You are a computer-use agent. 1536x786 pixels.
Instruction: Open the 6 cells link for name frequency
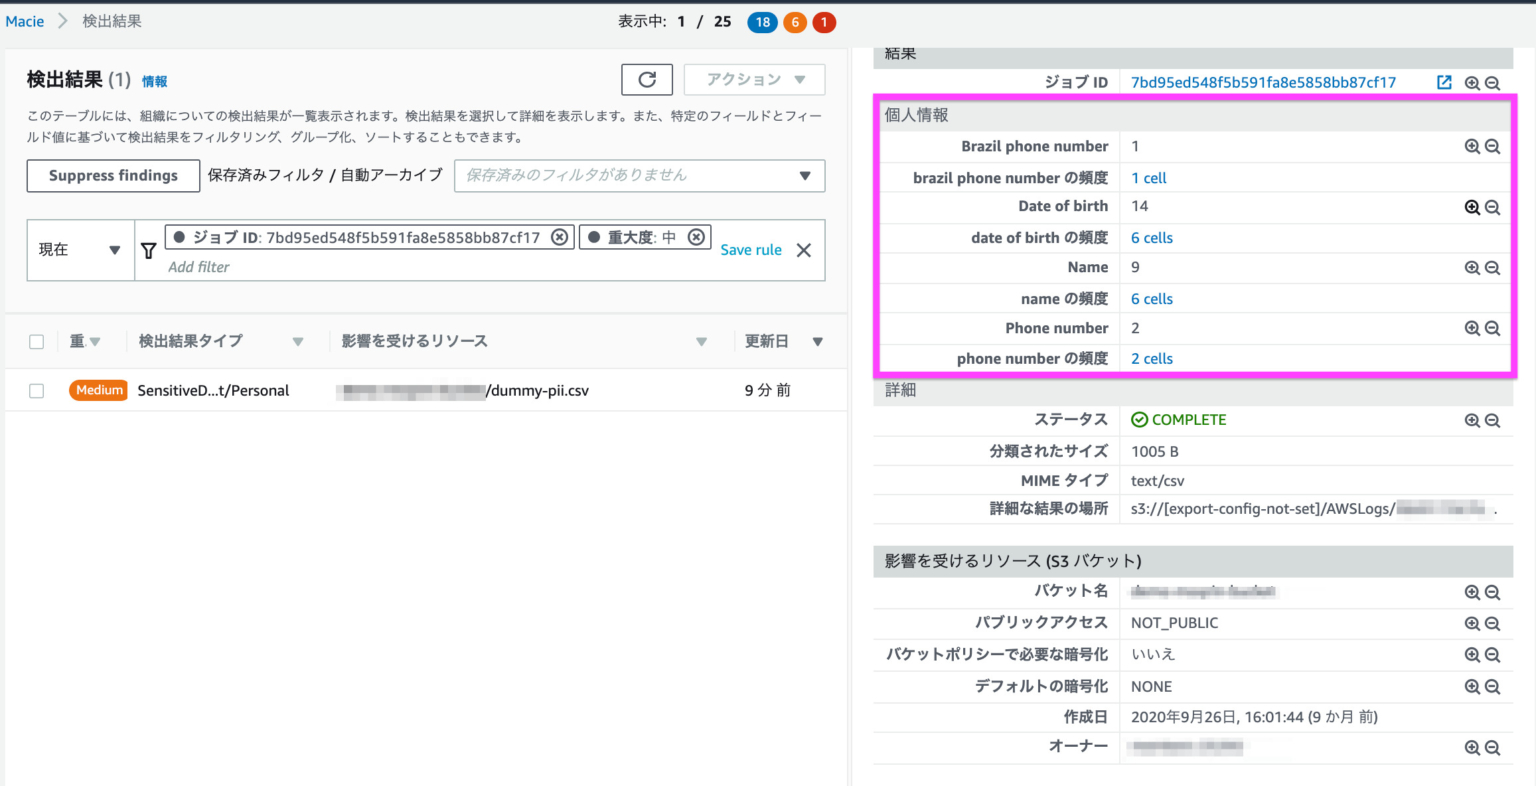click(x=1151, y=298)
